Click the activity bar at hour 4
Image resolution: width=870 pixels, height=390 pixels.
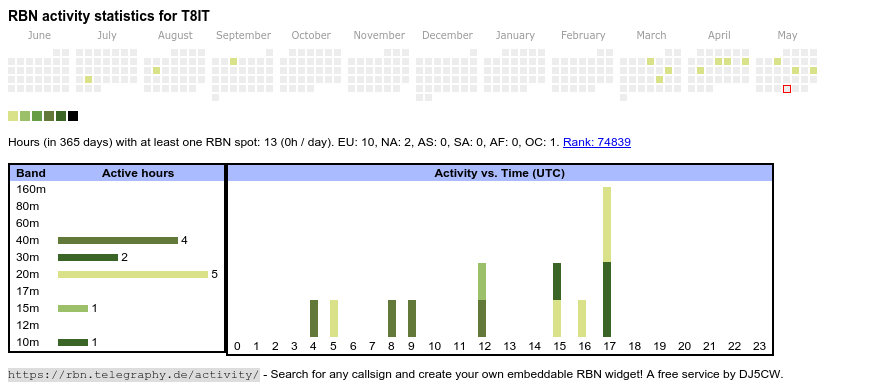tap(314, 318)
